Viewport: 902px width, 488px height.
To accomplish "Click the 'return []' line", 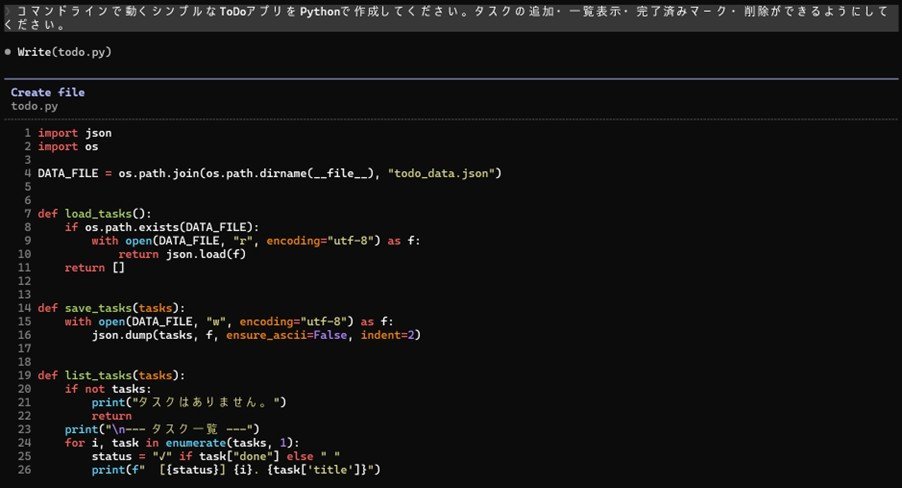I will pyautogui.click(x=94, y=267).
